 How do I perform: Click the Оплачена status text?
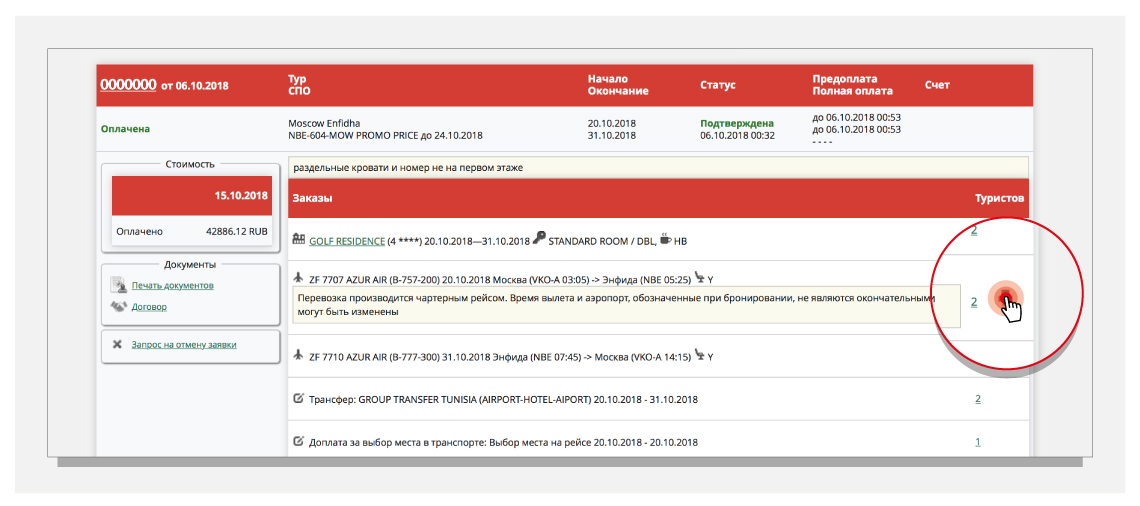[x=125, y=129]
